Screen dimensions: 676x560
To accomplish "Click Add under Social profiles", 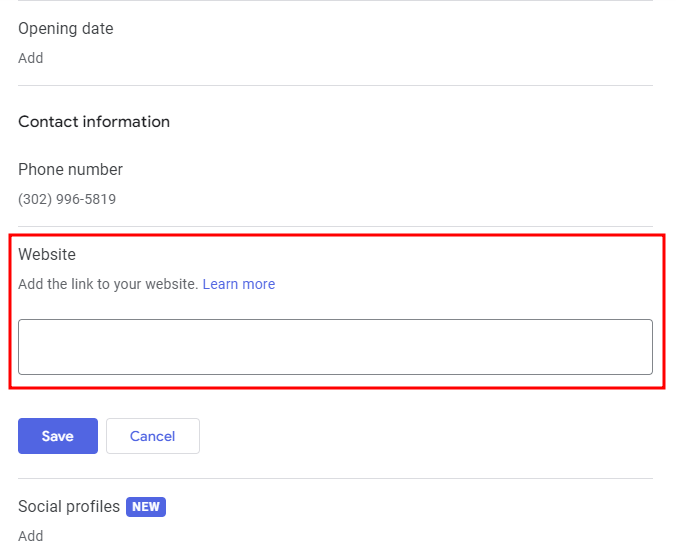I will click(x=31, y=536).
